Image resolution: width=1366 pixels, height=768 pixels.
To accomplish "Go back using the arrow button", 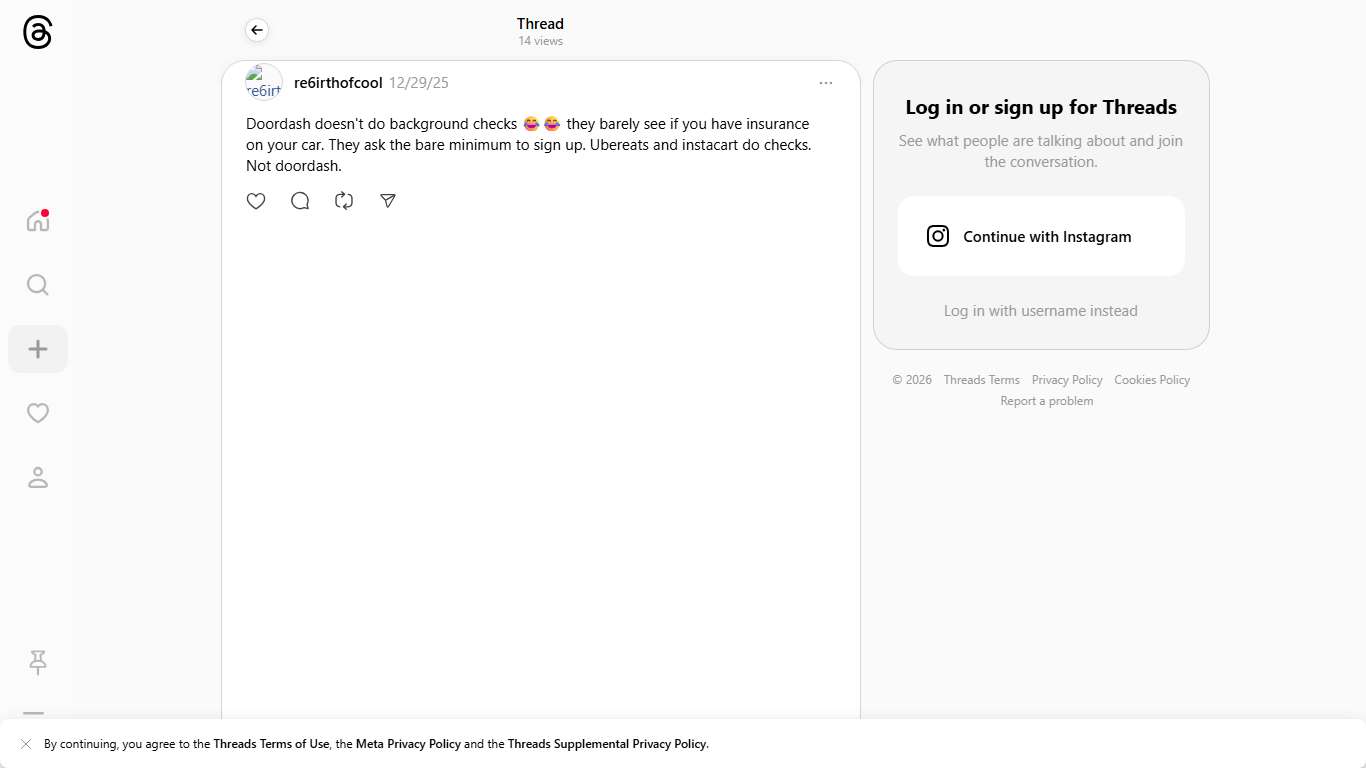I will [257, 30].
